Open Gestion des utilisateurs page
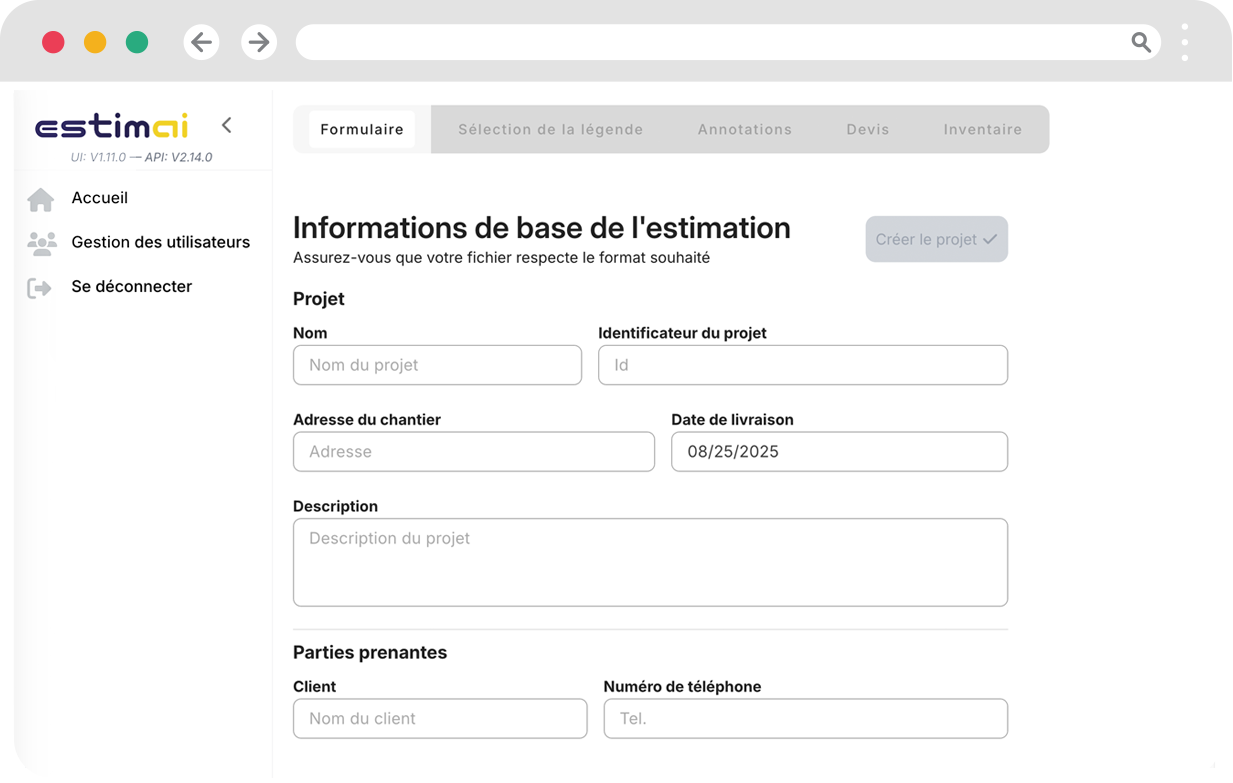 [x=161, y=242]
